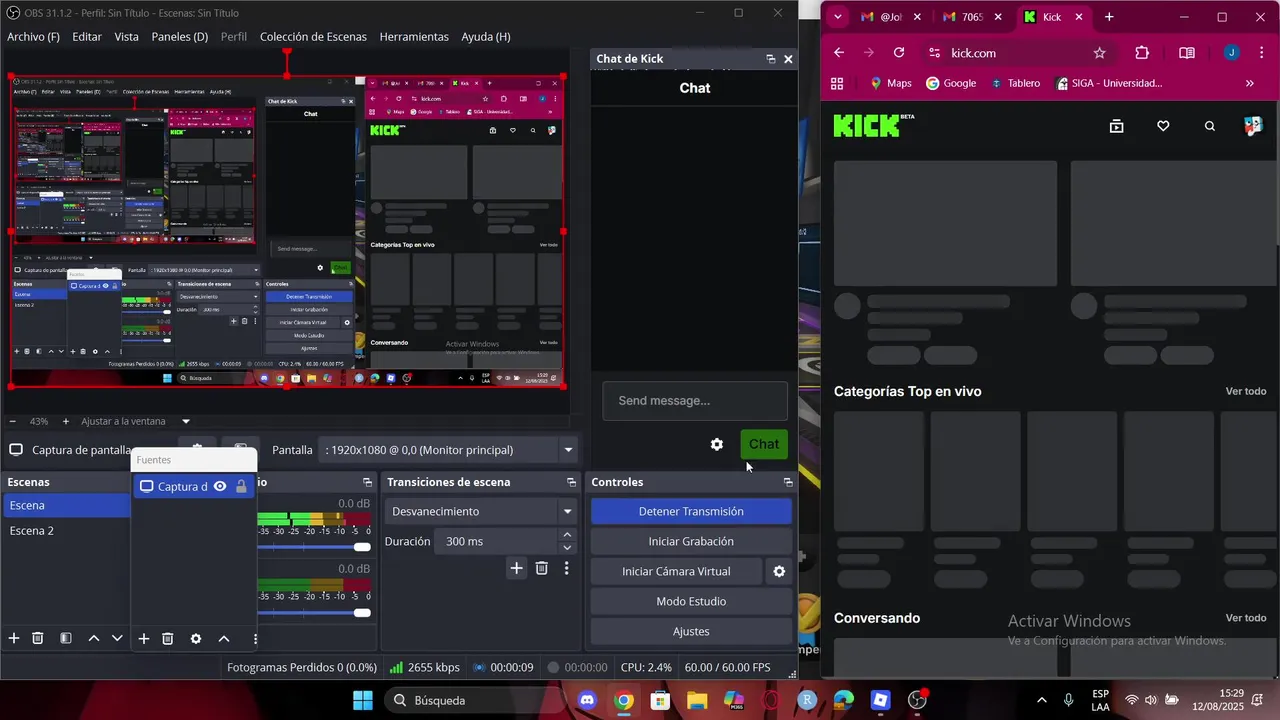Open transition properties three-dot menu
Screen dimensions: 1280x720
[x=566, y=568]
